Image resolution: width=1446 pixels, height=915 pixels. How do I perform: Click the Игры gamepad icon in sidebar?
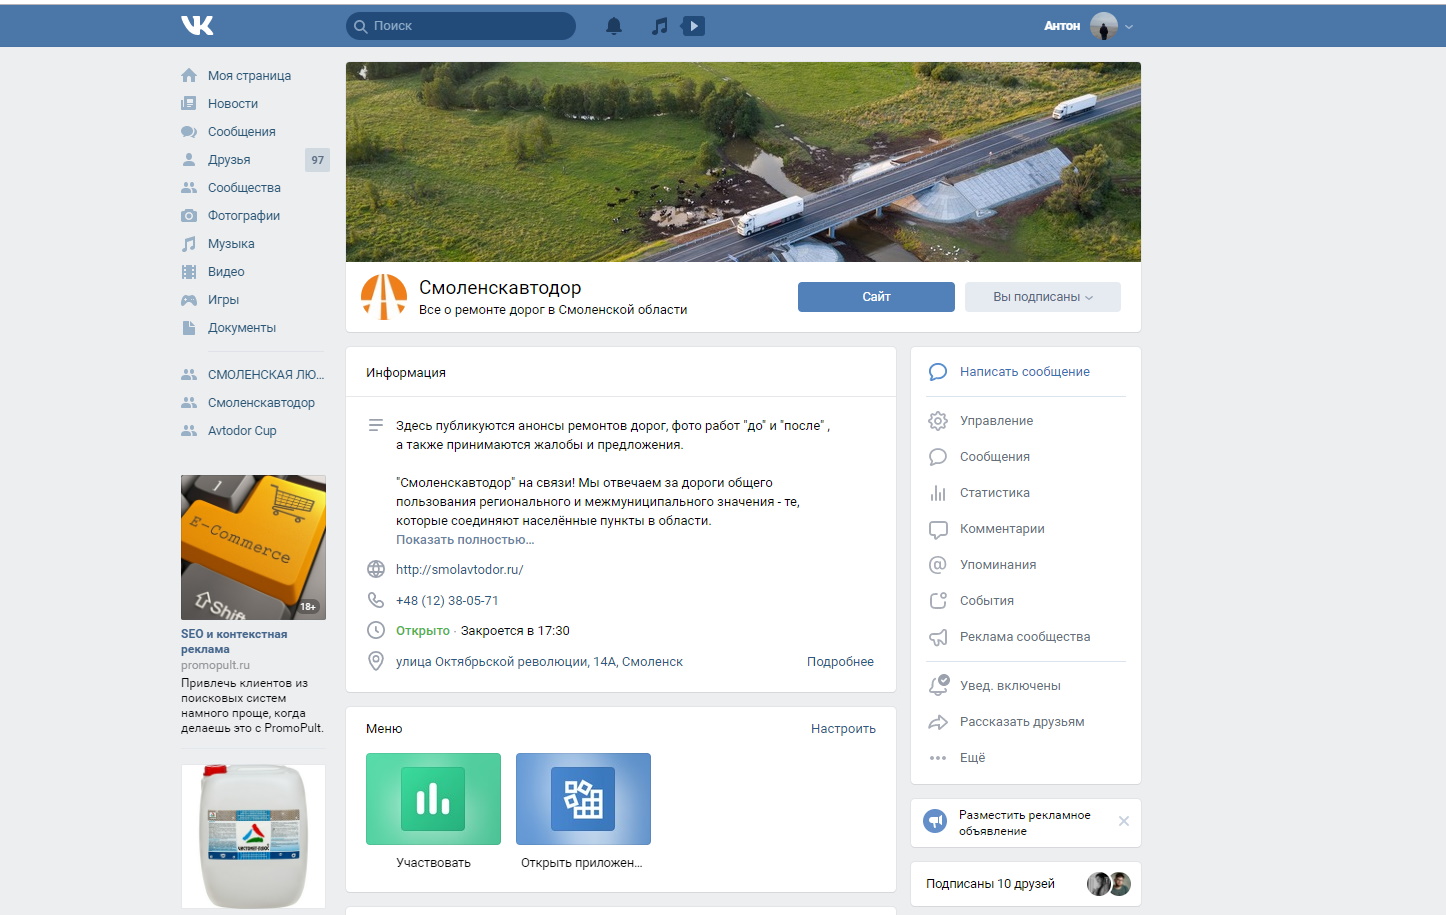tap(189, 300)
